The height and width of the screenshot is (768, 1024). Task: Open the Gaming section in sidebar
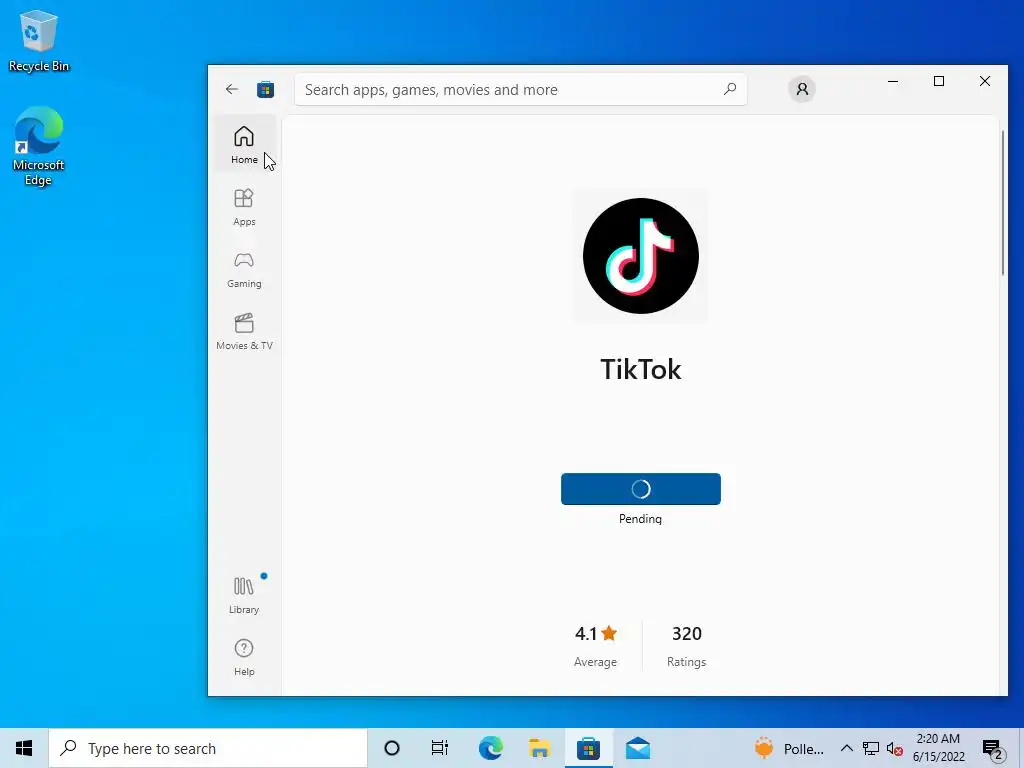[244, 269]
